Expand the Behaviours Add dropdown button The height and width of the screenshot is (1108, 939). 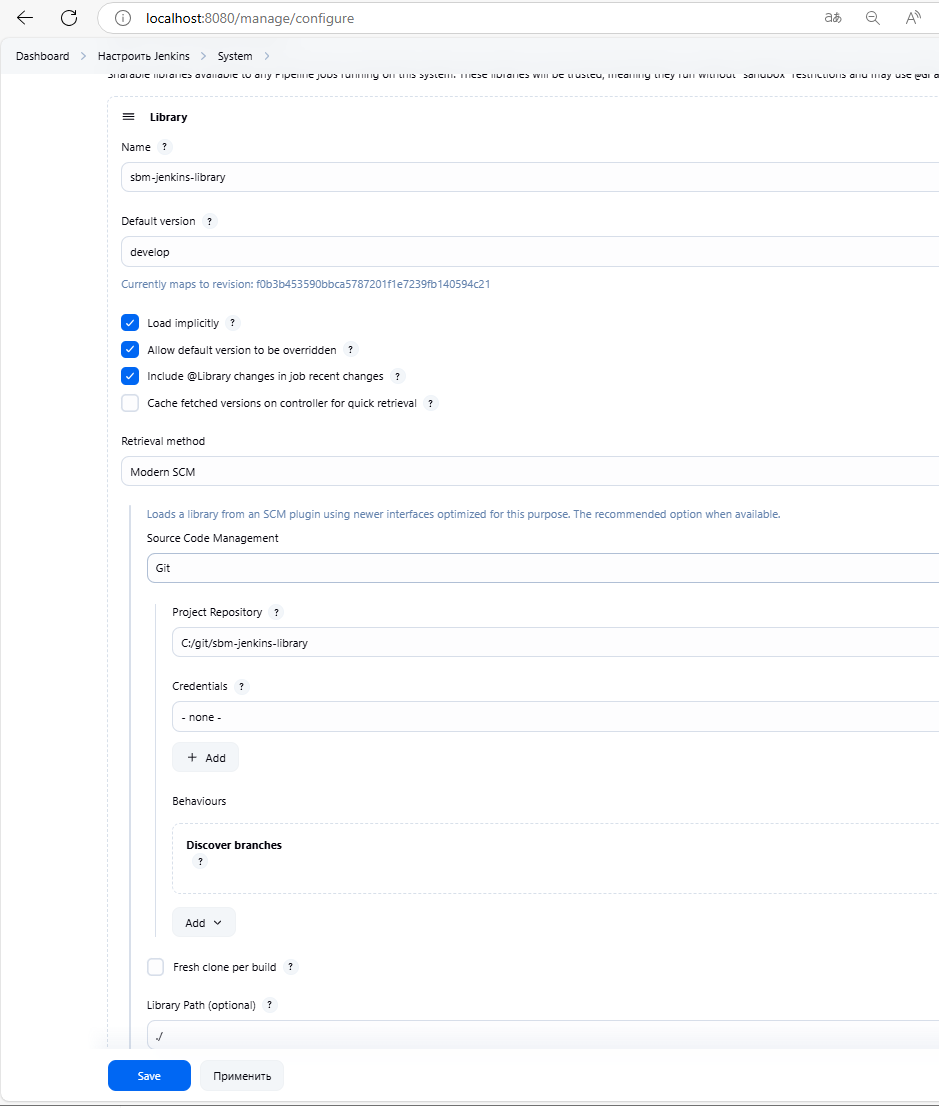(x=204, y=923)
